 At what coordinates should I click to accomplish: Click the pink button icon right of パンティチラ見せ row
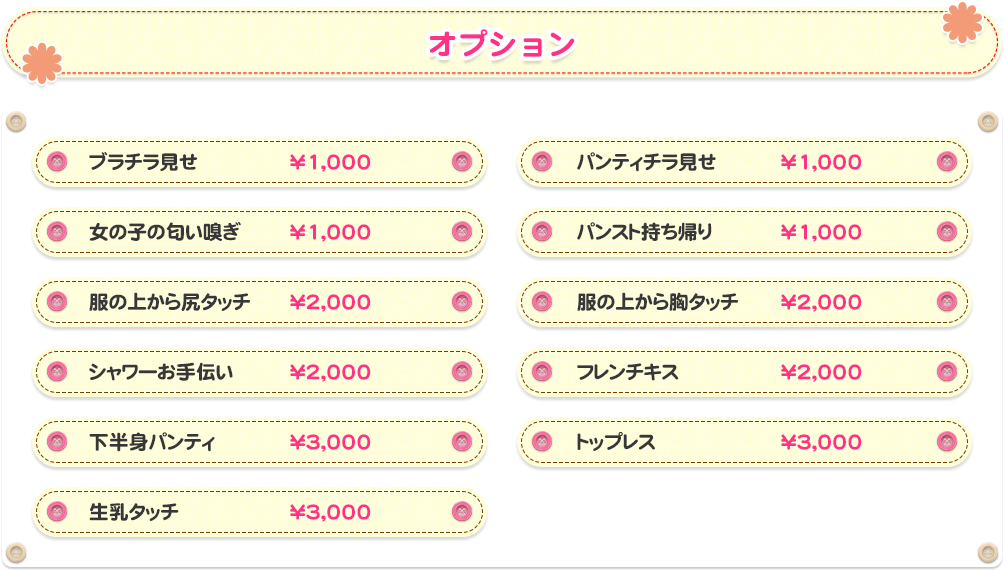click(x=946, y=162)
